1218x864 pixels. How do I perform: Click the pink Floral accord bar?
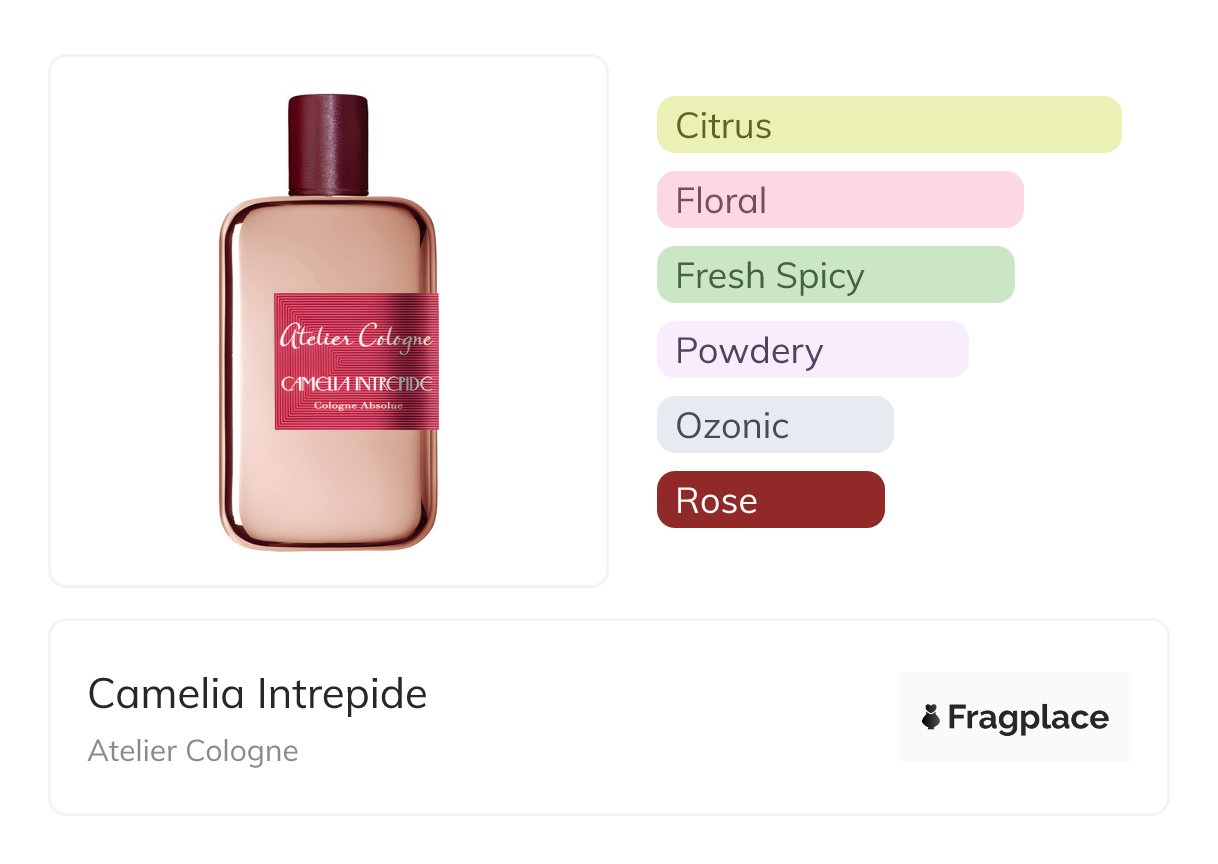coord(839,200)
